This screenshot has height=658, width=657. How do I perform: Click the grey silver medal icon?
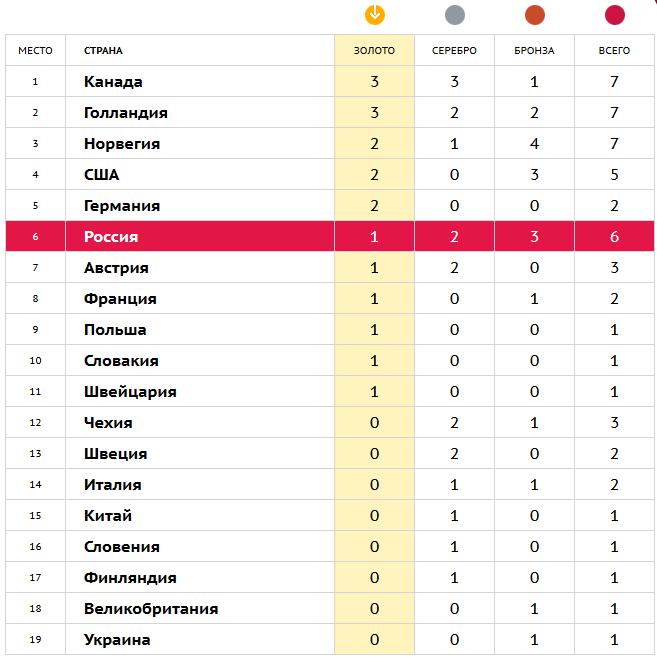(454, 14)
